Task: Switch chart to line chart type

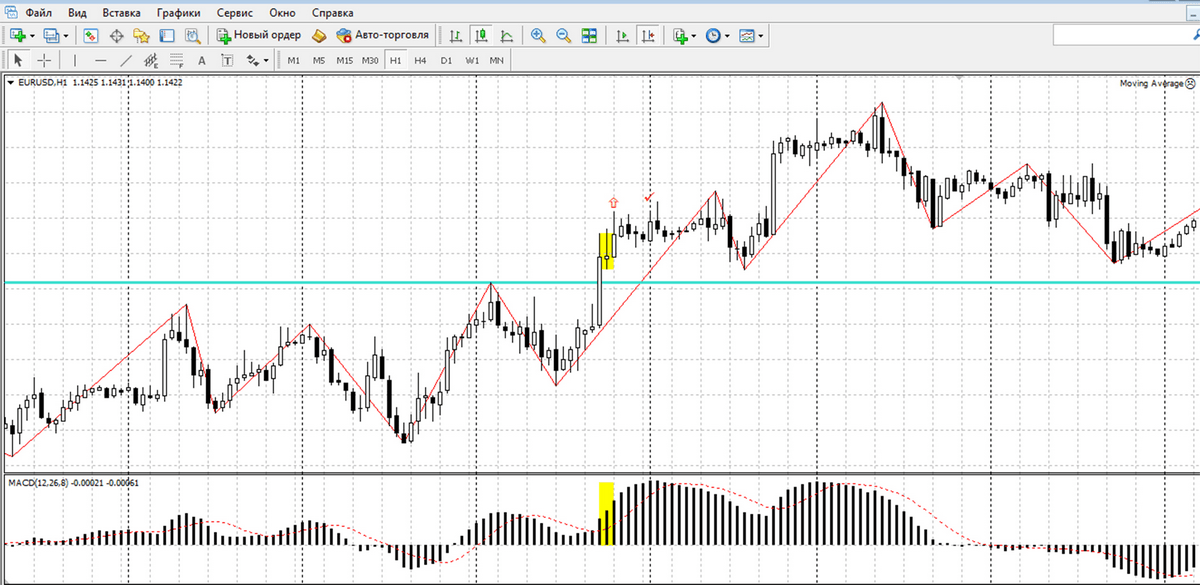Action: click(506, 35)
